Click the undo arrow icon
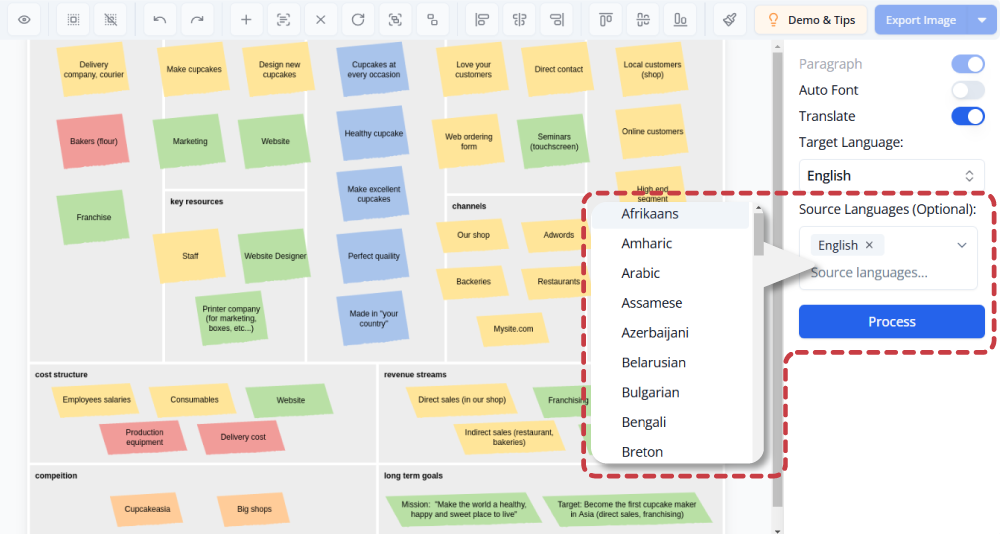Image resolution: width=1000 pixels, height=534 pixels. pos(161,19)
